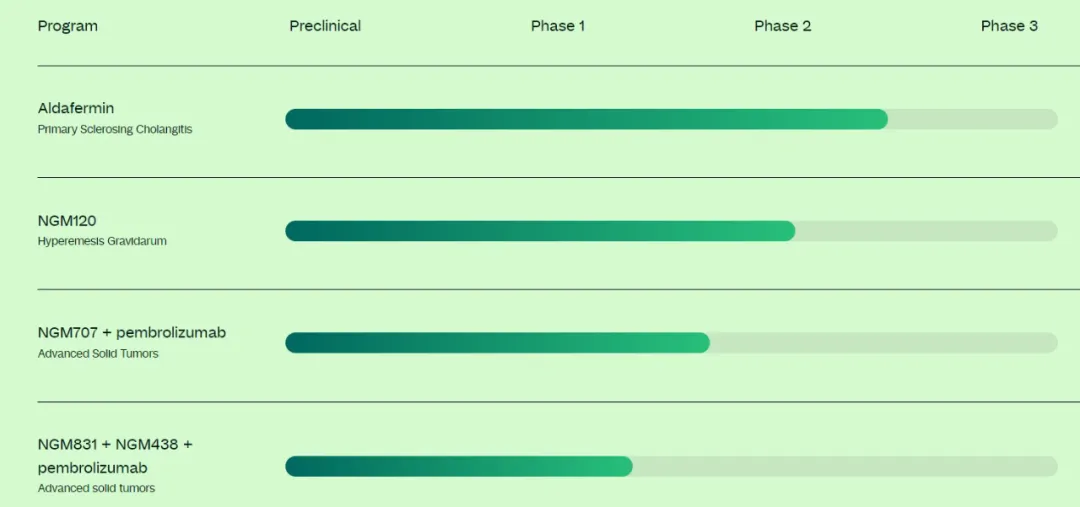Select the Preclinical stage header
The width and height of the screenshot is (1080, 507).
point(325,26)
